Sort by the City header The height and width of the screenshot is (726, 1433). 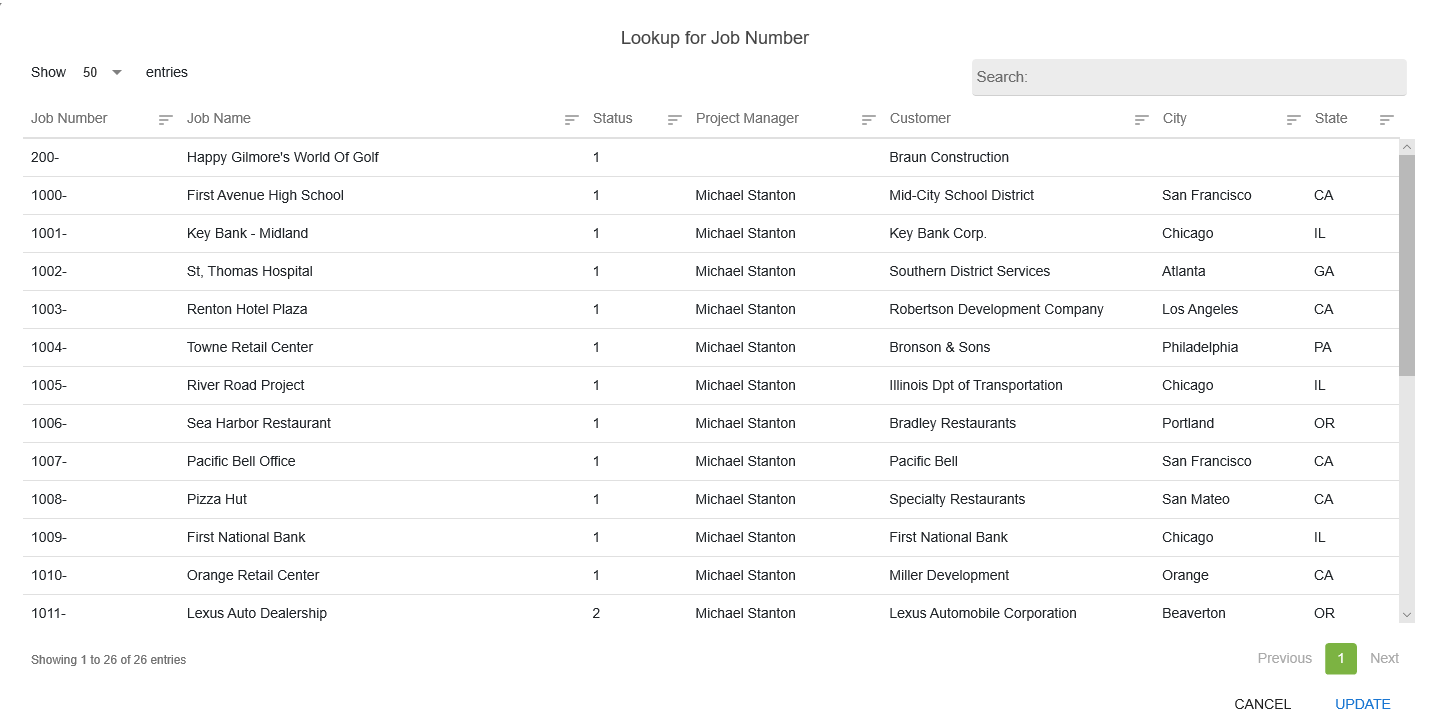1175,118
